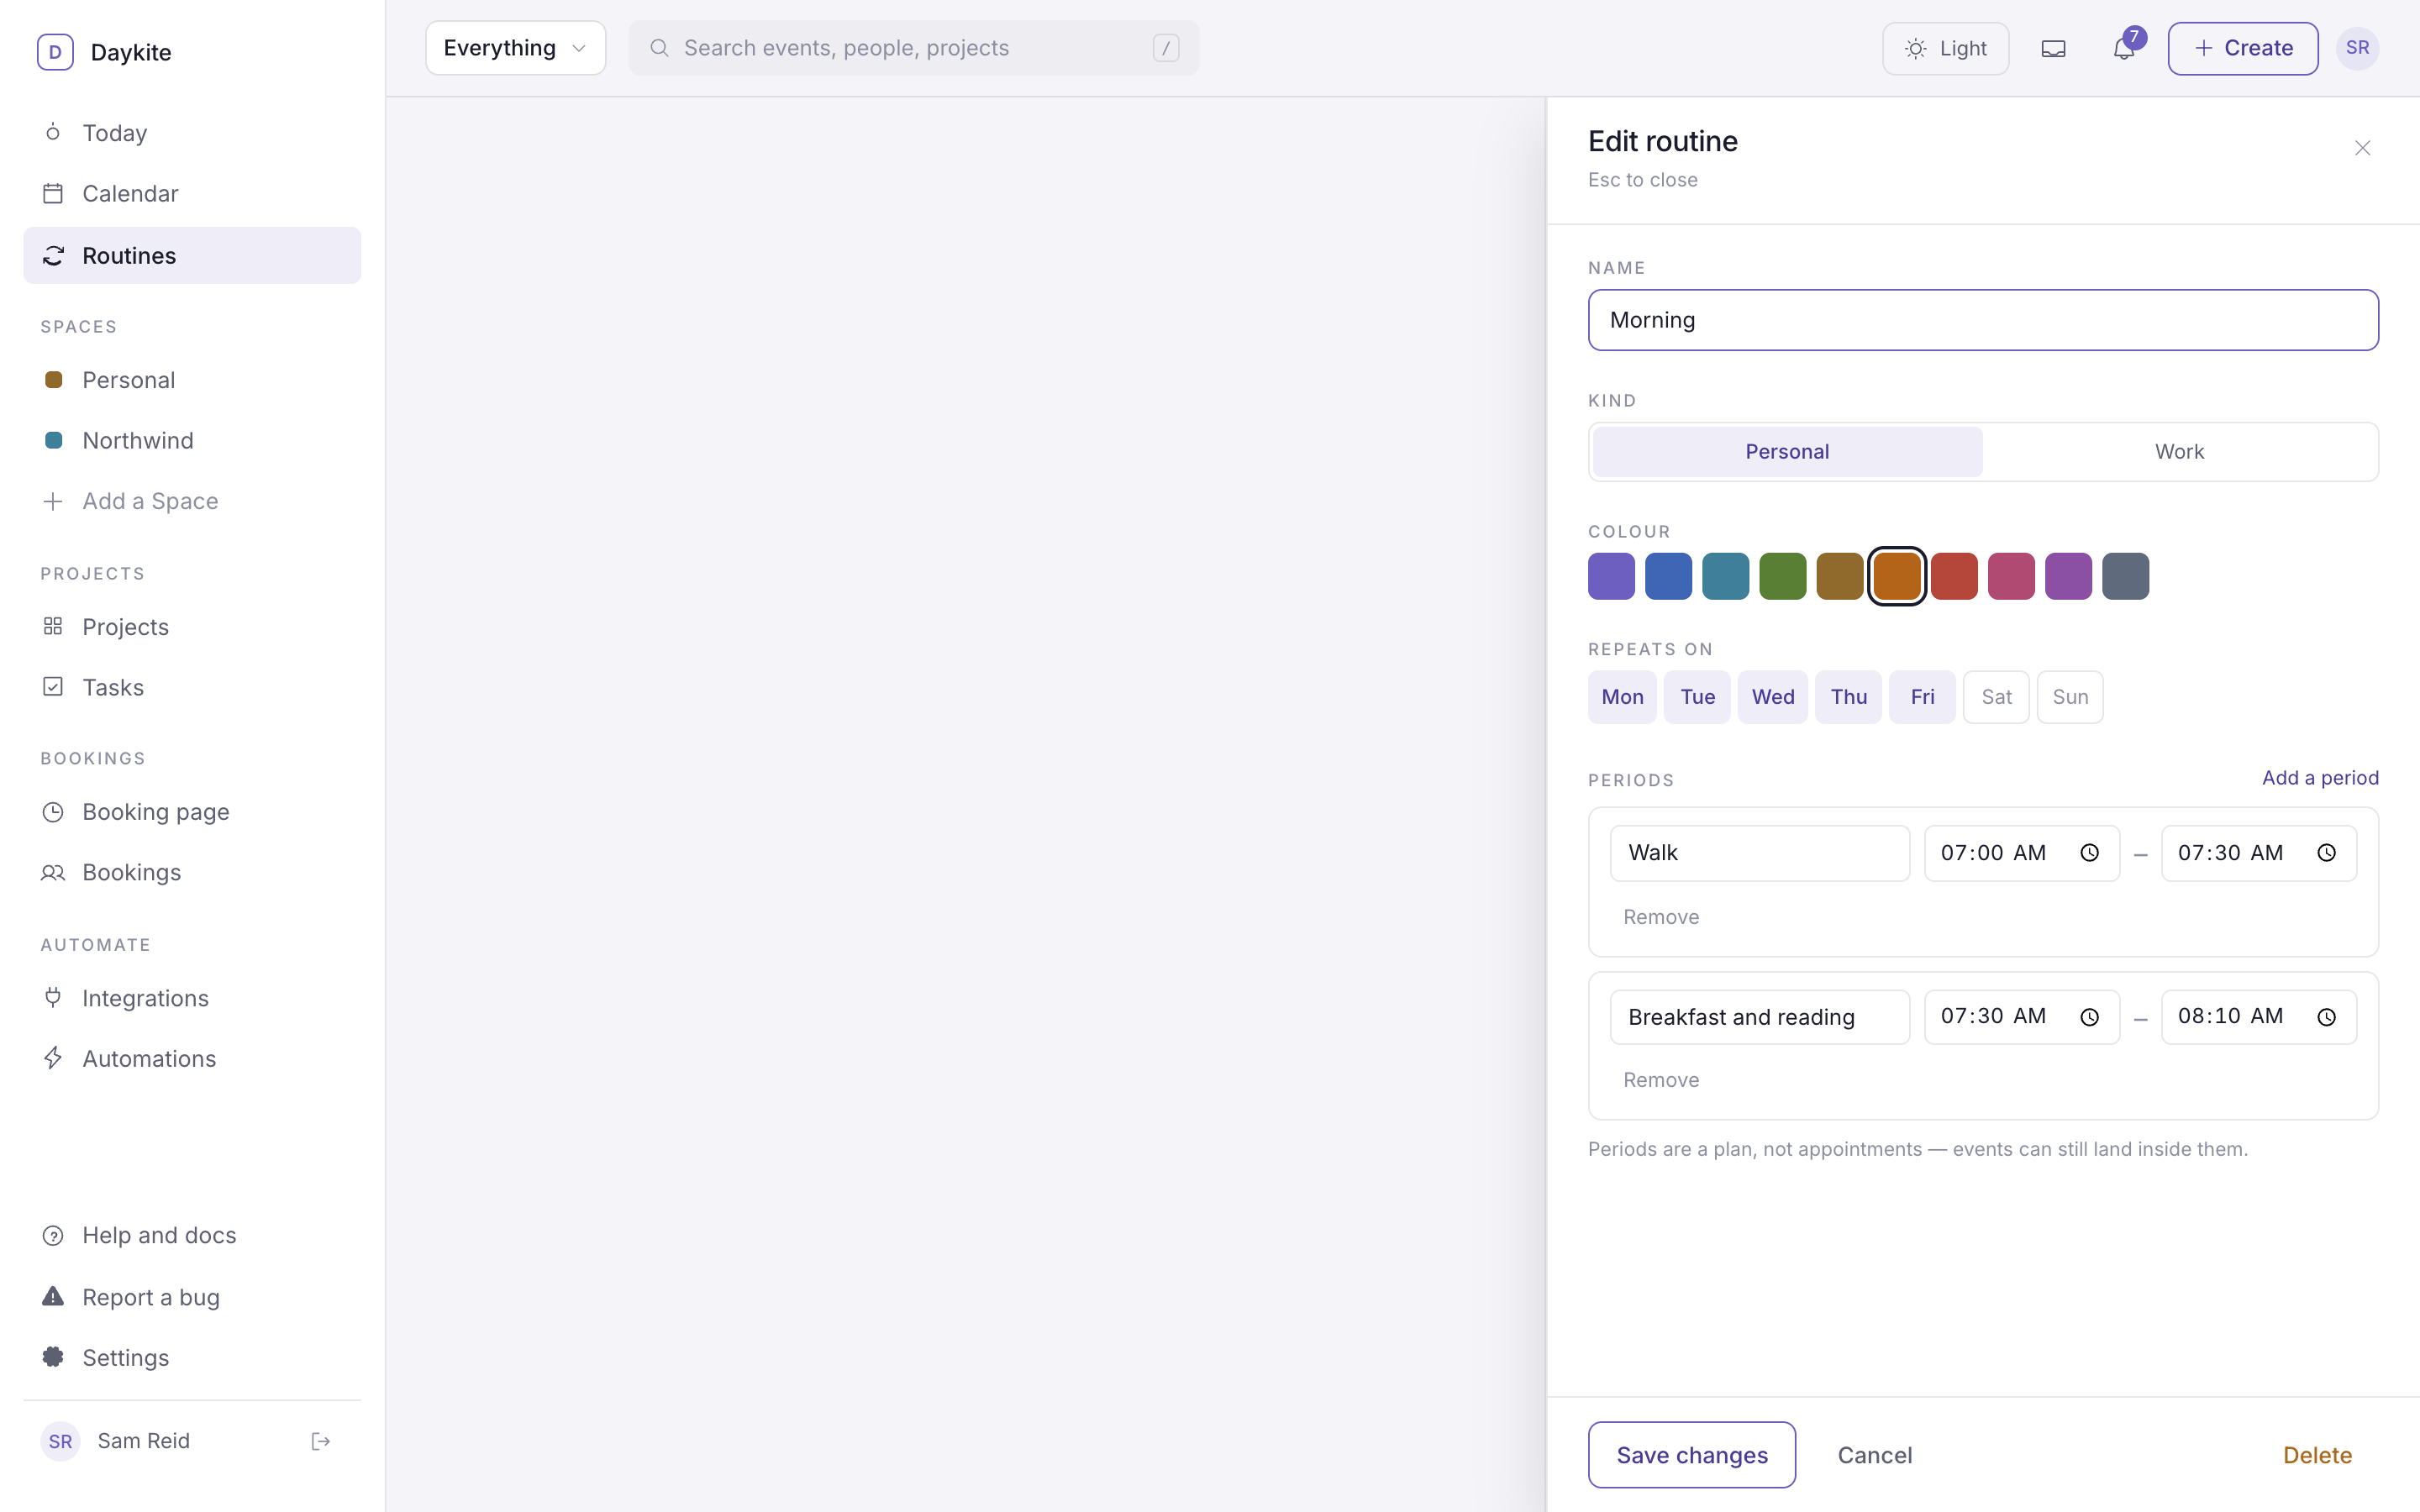Click the routine Name field
2420x1512 pixels.
click(1983, 320)
